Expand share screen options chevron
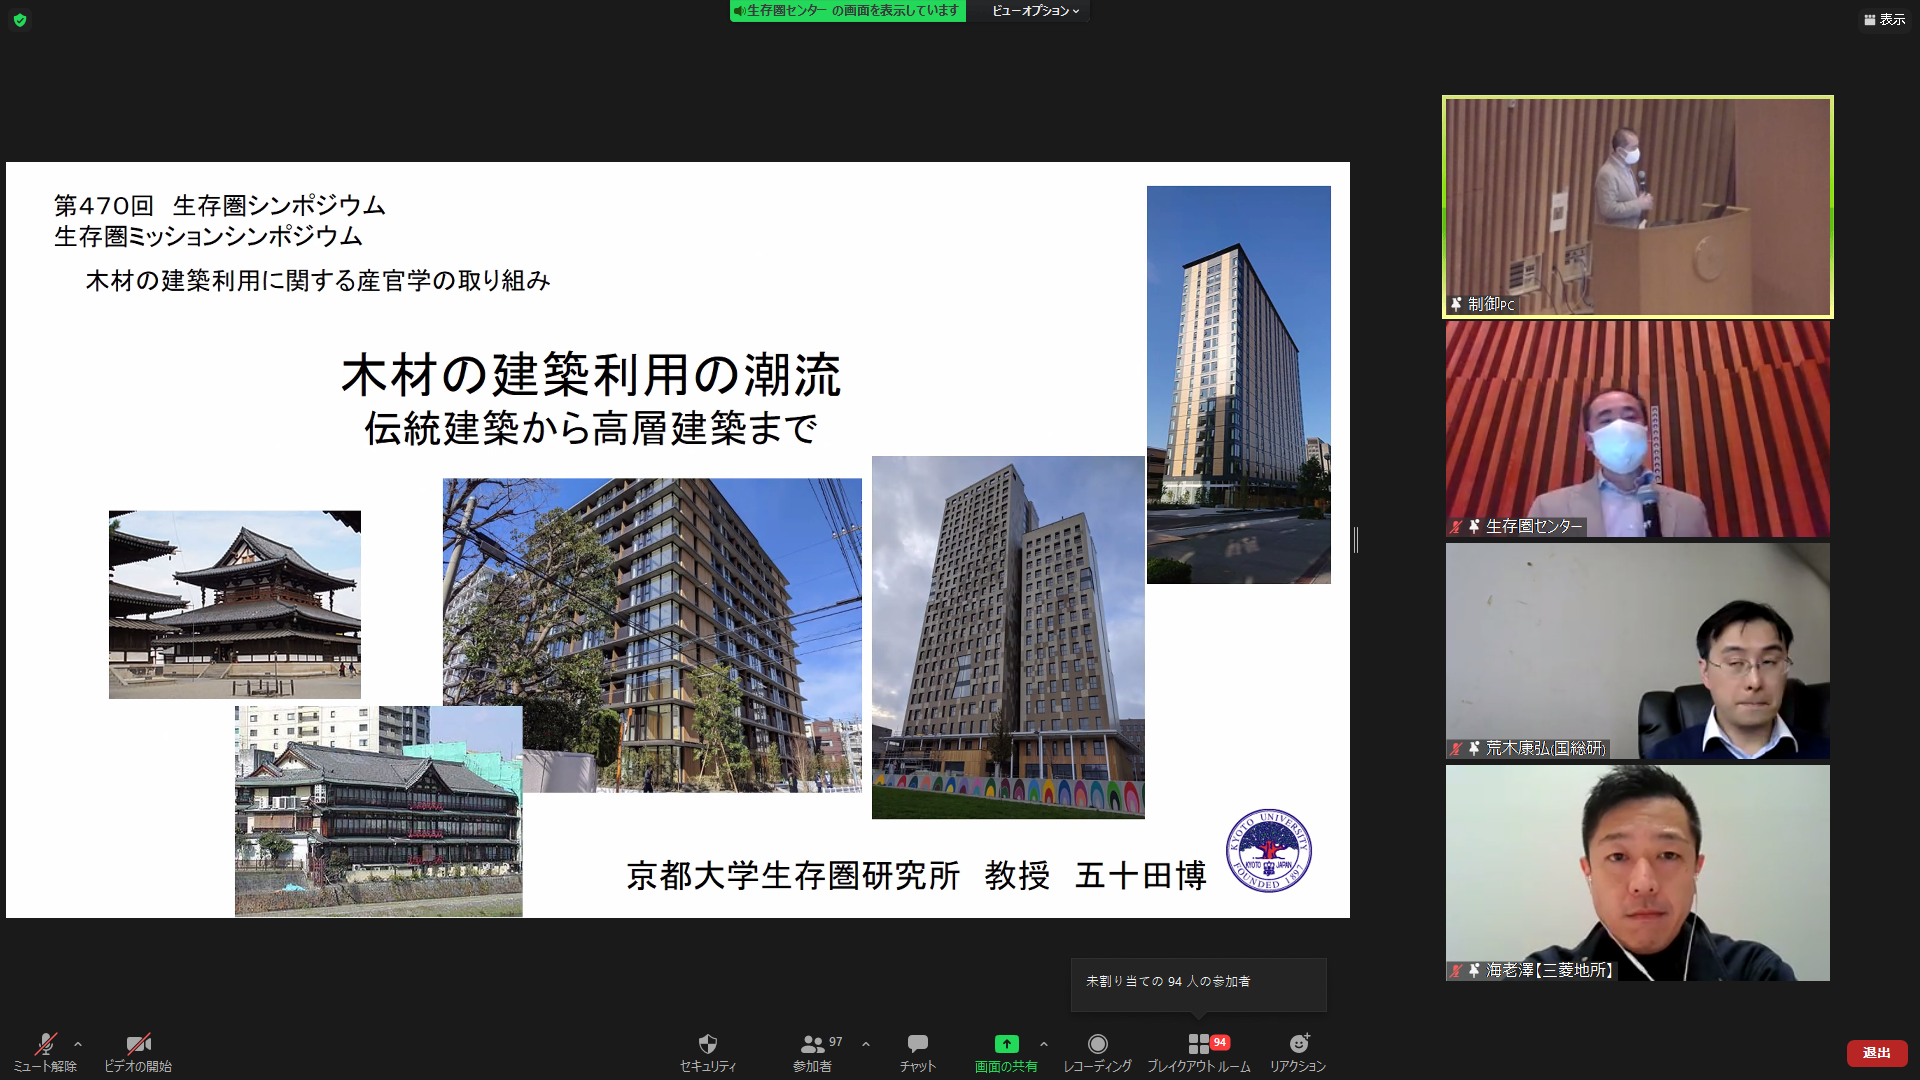1920x1080 pixels. 1044,1044
